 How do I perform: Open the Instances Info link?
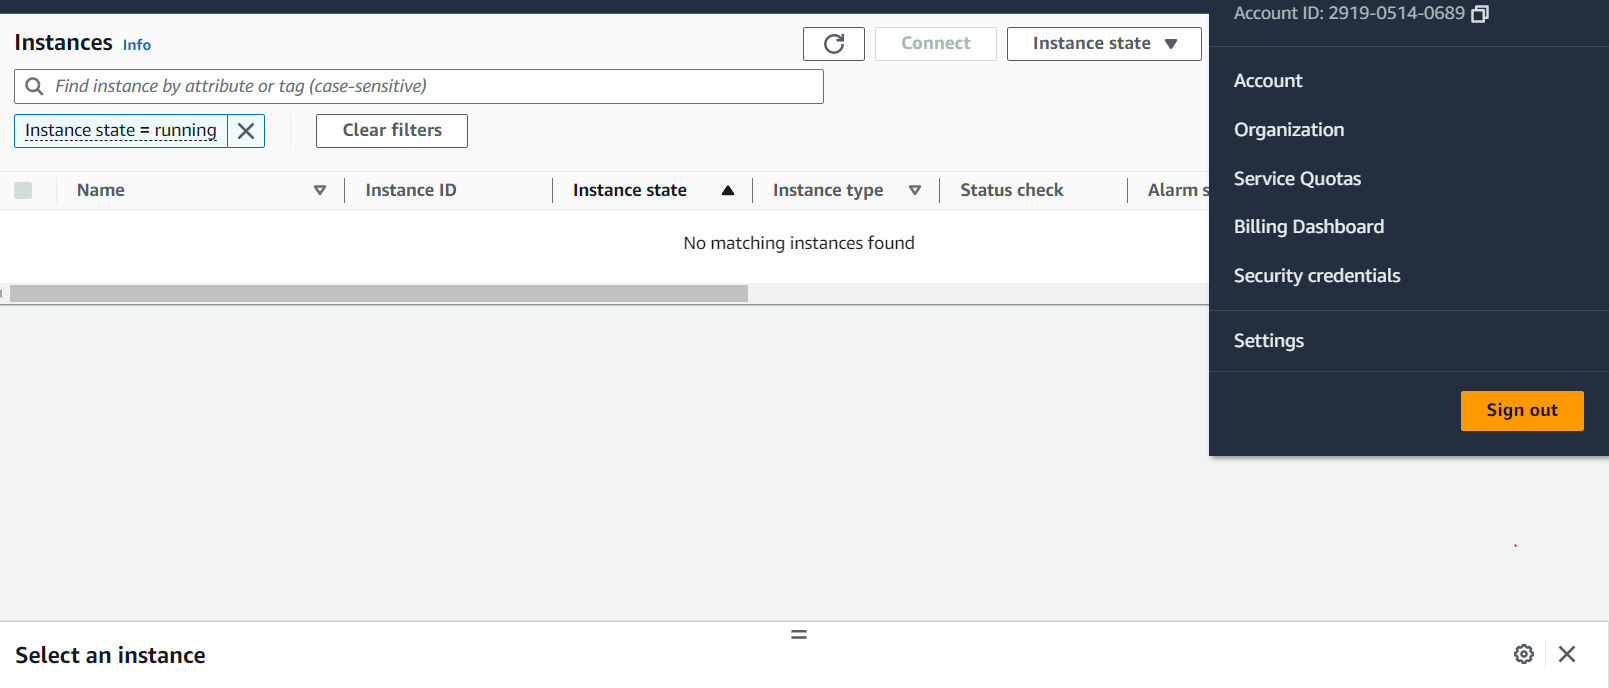(137, 45)
